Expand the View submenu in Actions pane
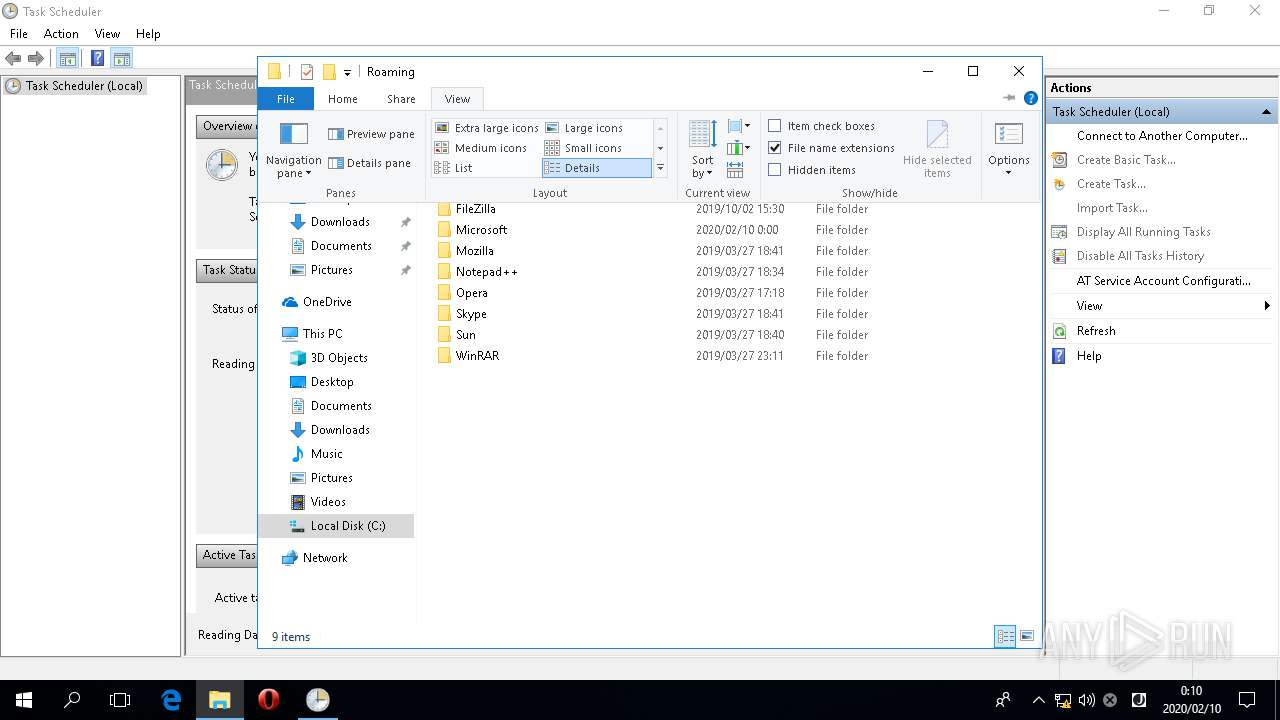 (1162, 306)
